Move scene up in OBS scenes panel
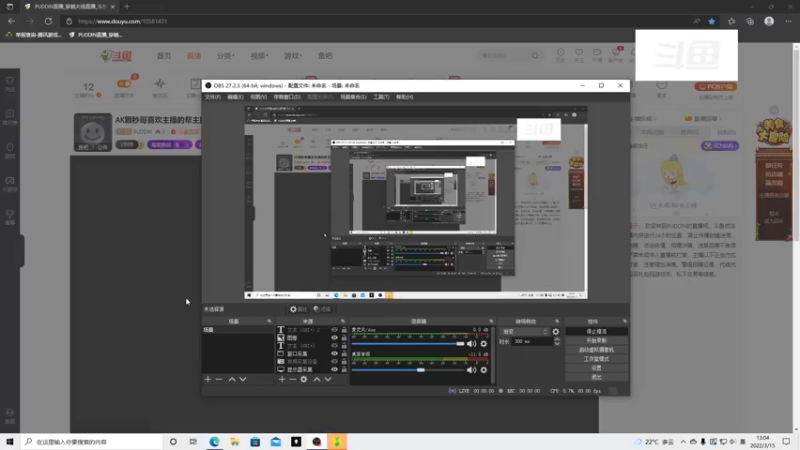This screenshot has height=450, width=800. 232,379
